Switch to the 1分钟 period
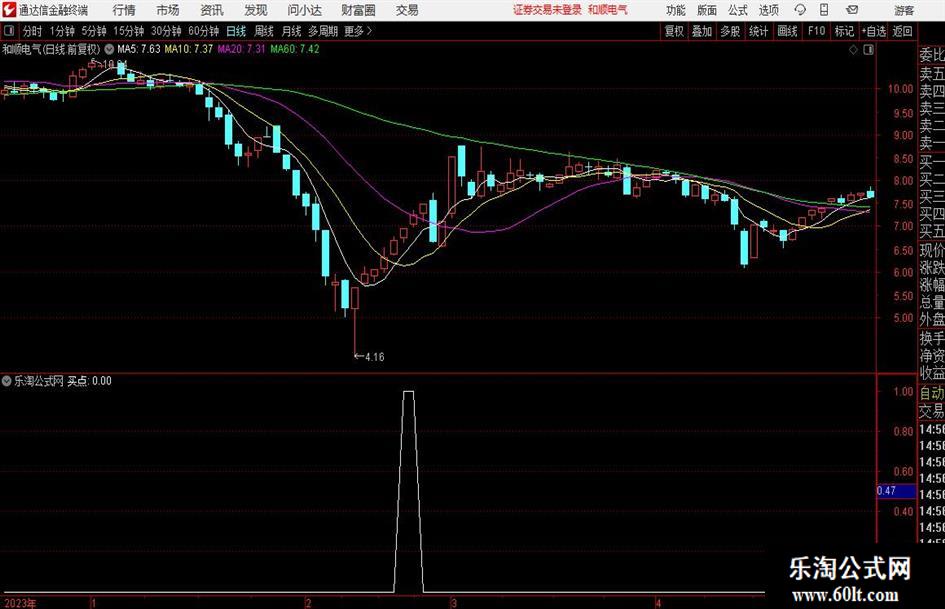Screen dimensions: 945x609 [x=62, y=31]
